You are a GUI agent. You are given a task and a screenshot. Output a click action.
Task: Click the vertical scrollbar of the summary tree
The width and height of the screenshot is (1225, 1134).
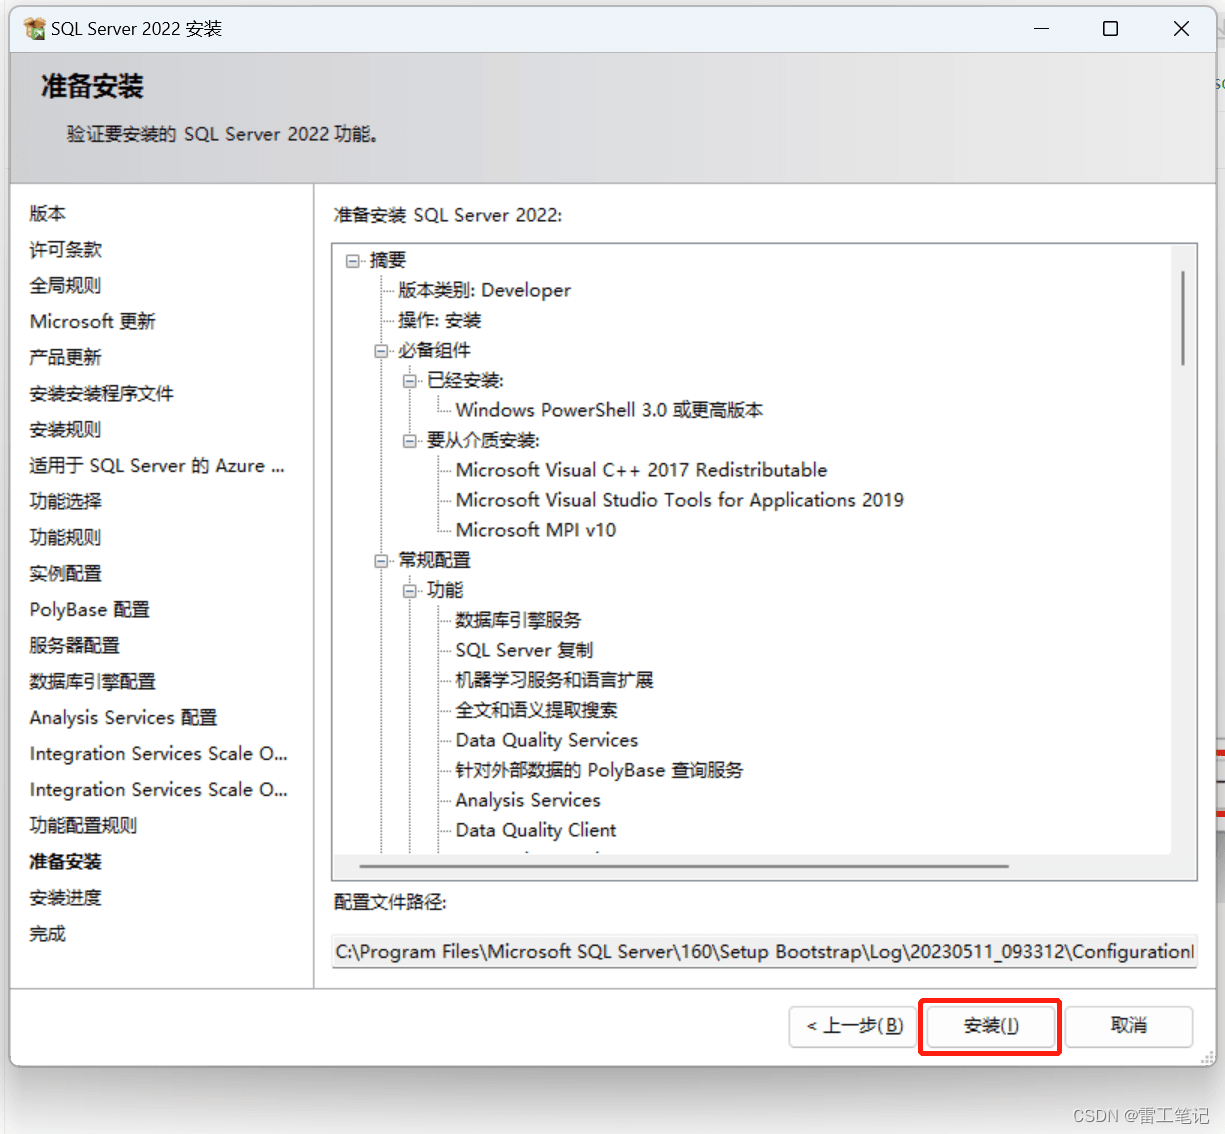click(x=1183, y=317)
